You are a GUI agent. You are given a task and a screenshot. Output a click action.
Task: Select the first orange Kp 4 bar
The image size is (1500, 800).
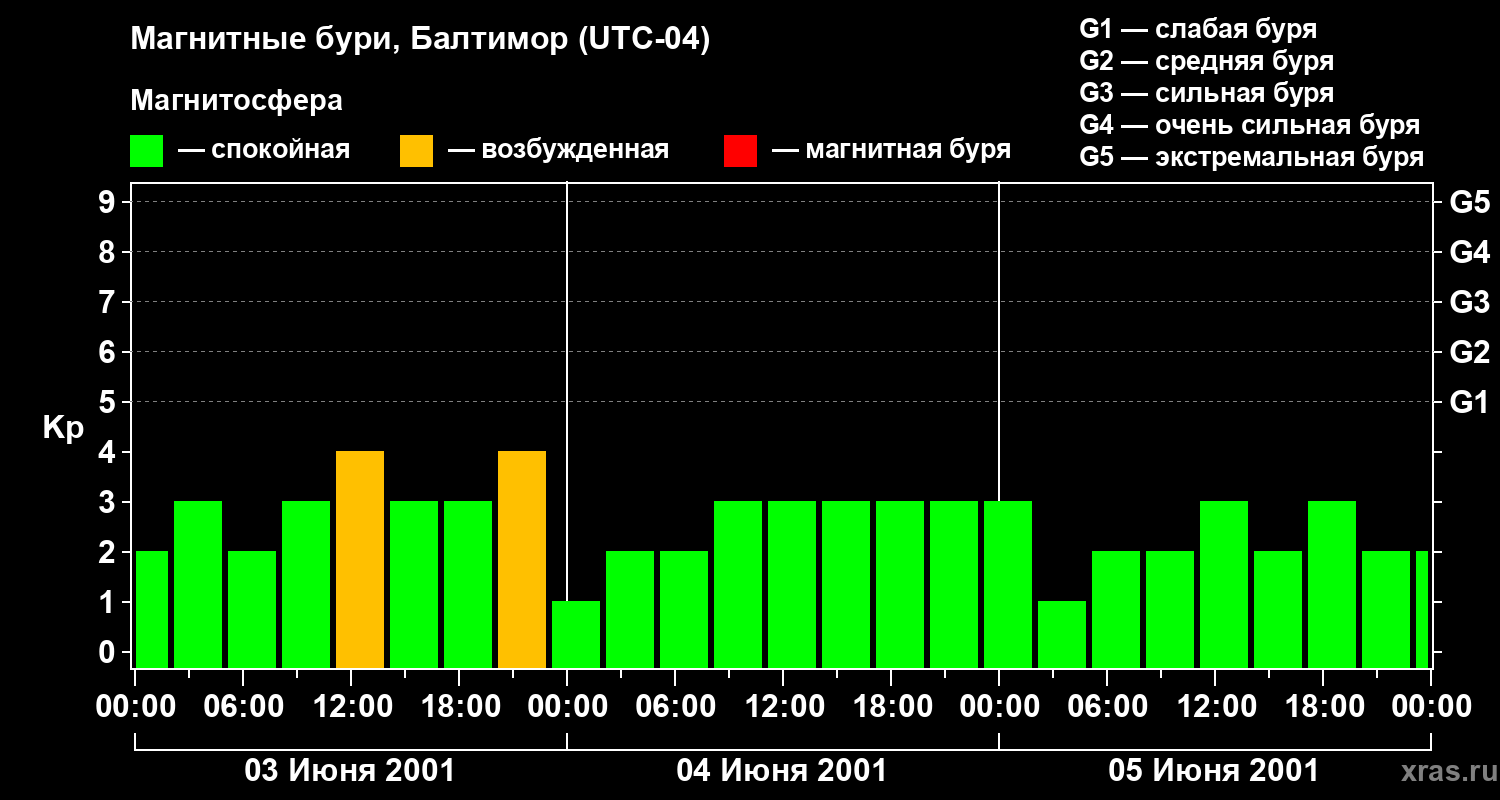(x=360, y=559)
